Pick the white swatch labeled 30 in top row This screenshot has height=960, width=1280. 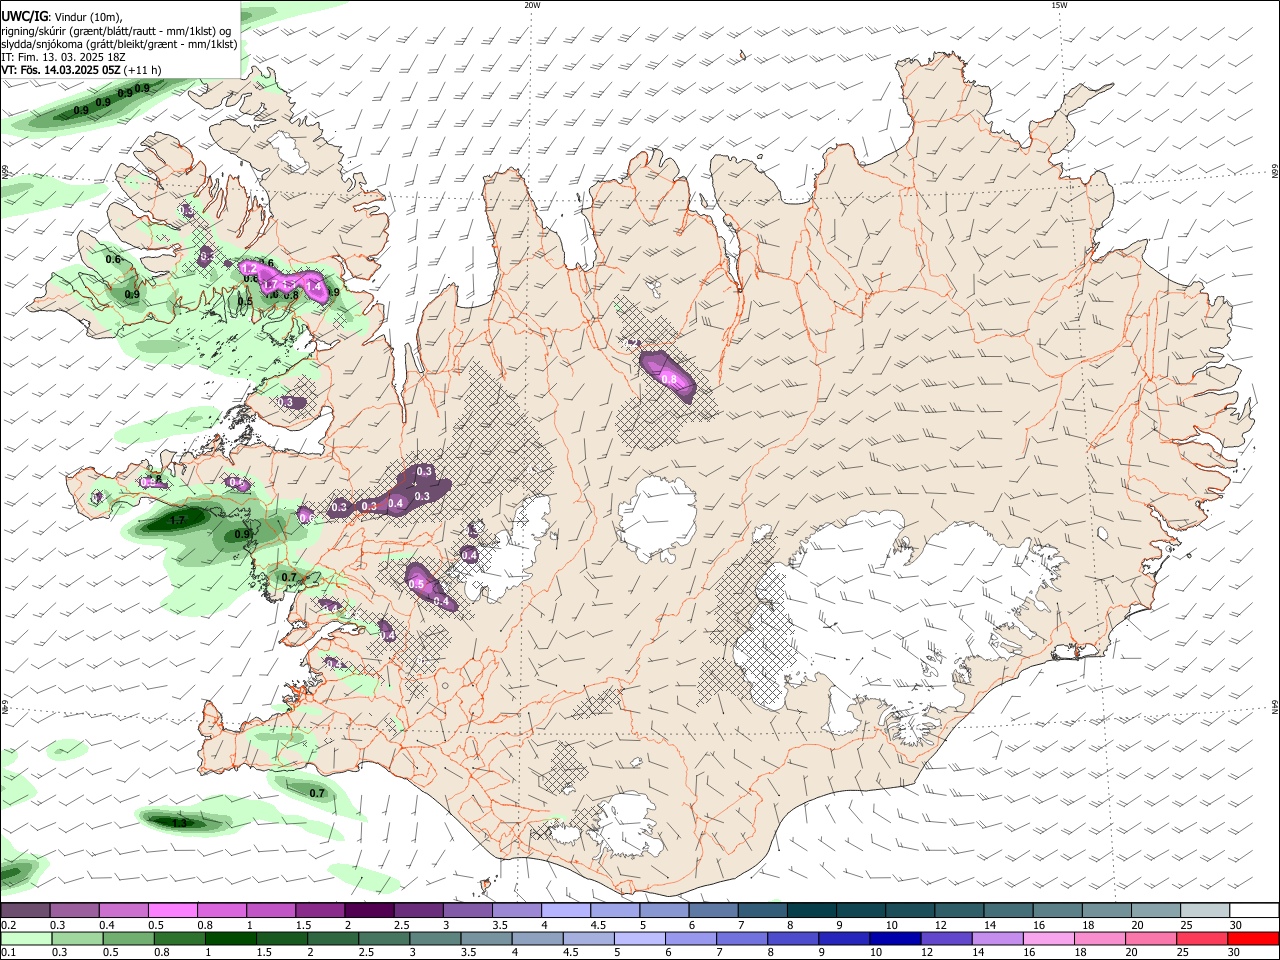point(1253,910)
